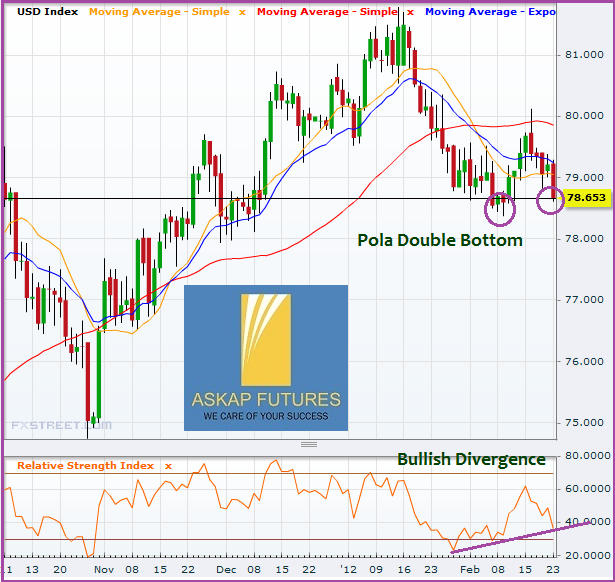Click the Pola Double Bottom annotation
Viewport: 615px width, 582px height.
[x=441, y=241]
